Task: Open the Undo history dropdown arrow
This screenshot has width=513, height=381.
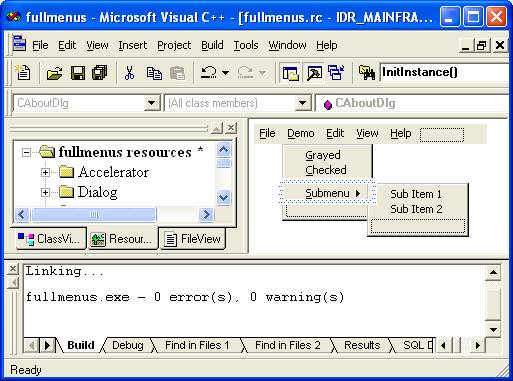Action: pyautogui.click(x=226, y=73)
